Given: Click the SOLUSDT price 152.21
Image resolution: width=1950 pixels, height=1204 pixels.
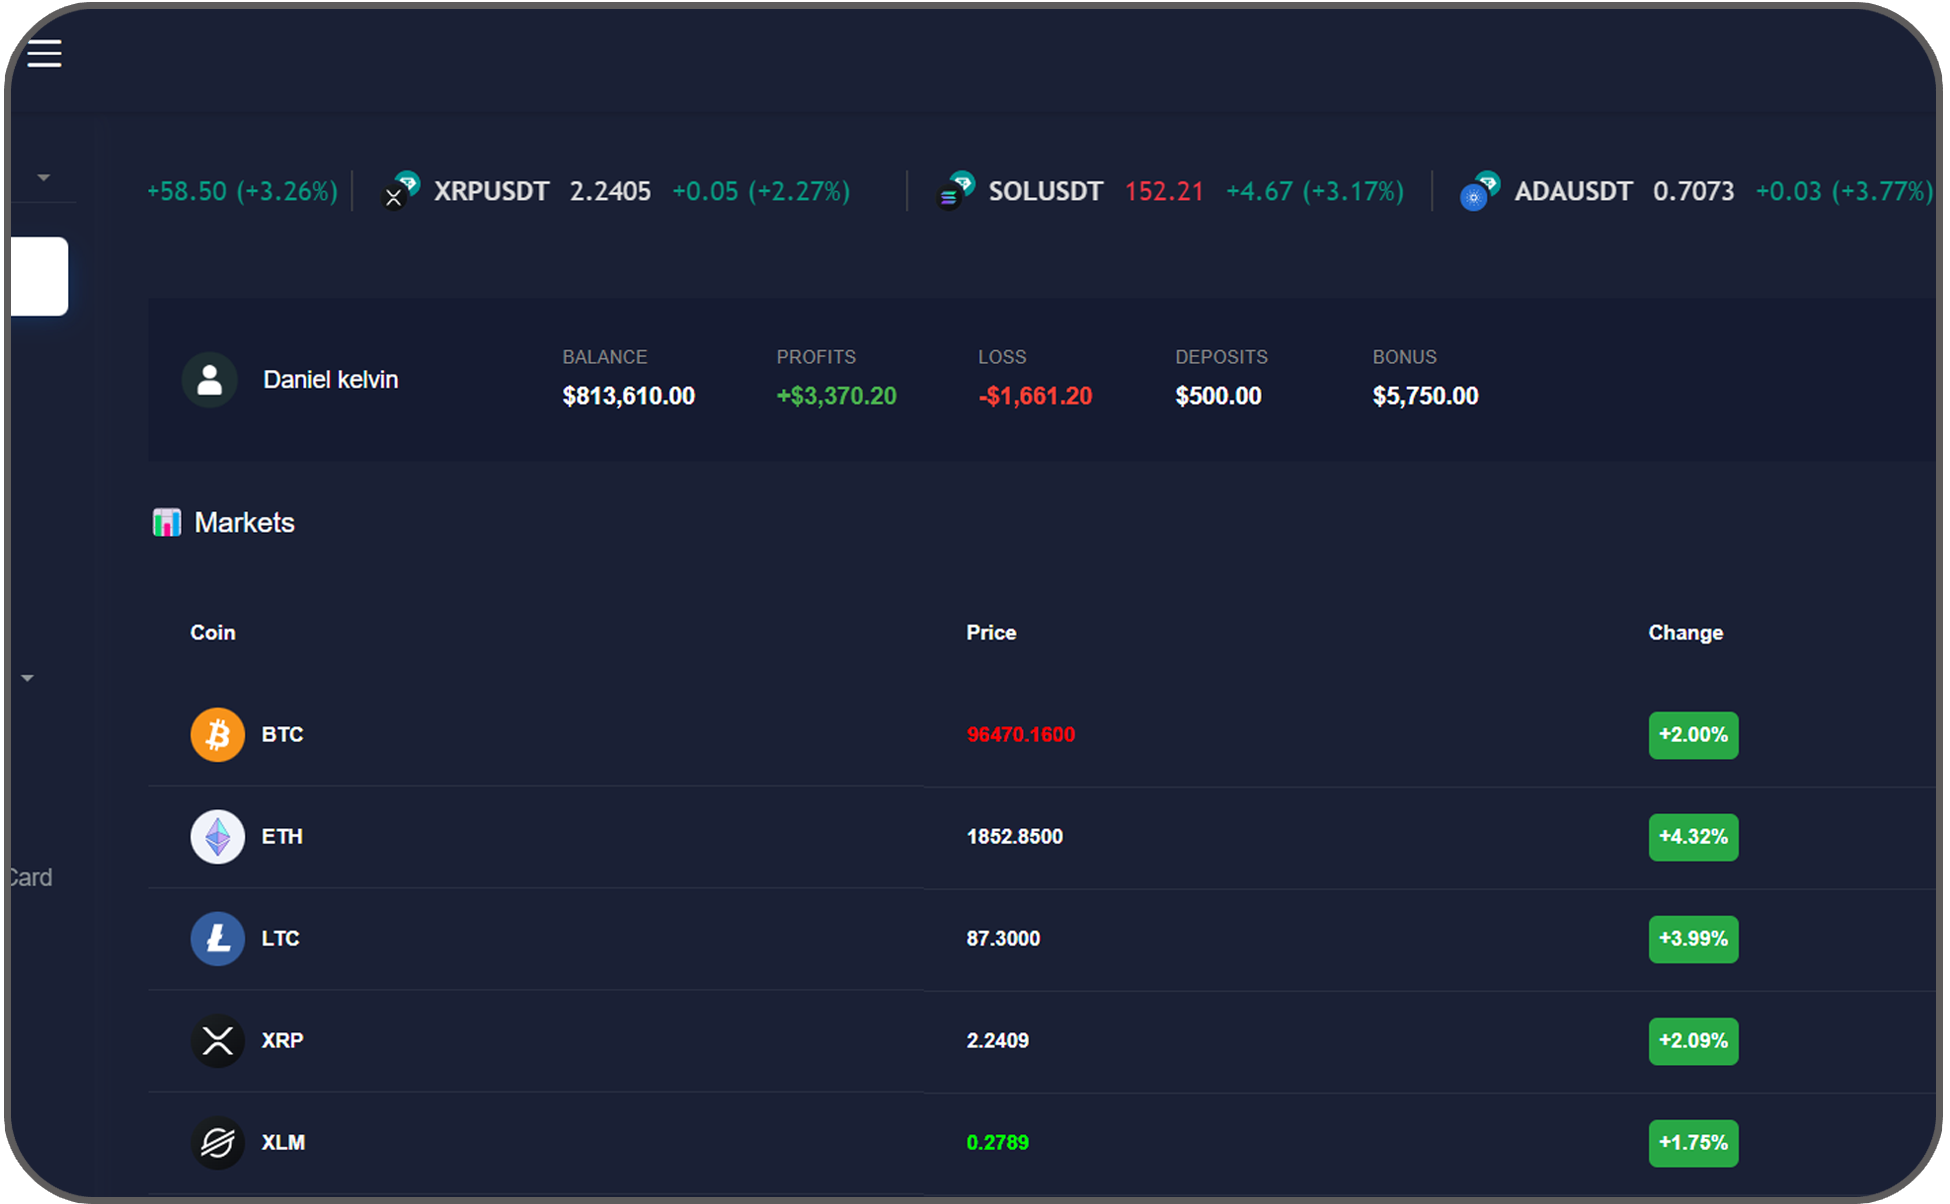Looking at the screenshot, I should (x=1164, y=191).
